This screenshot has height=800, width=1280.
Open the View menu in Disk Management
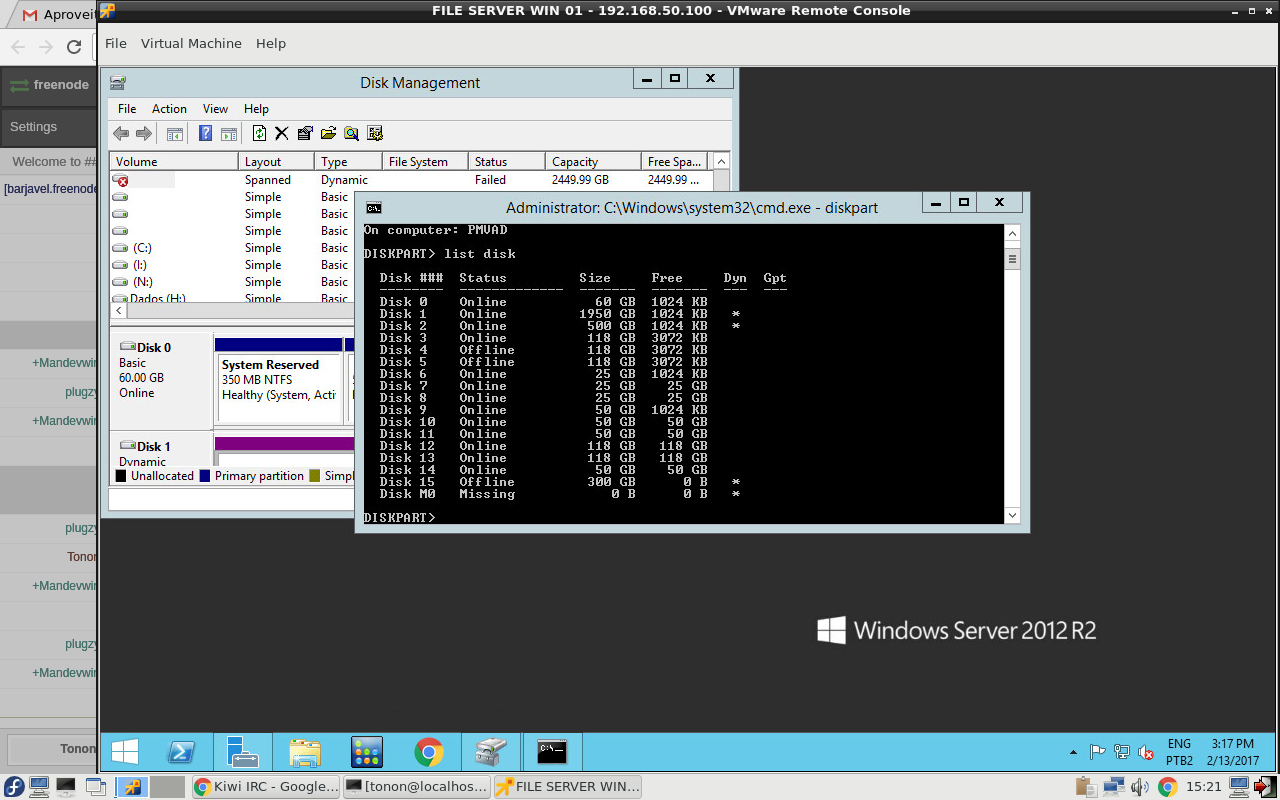[215, 109]
